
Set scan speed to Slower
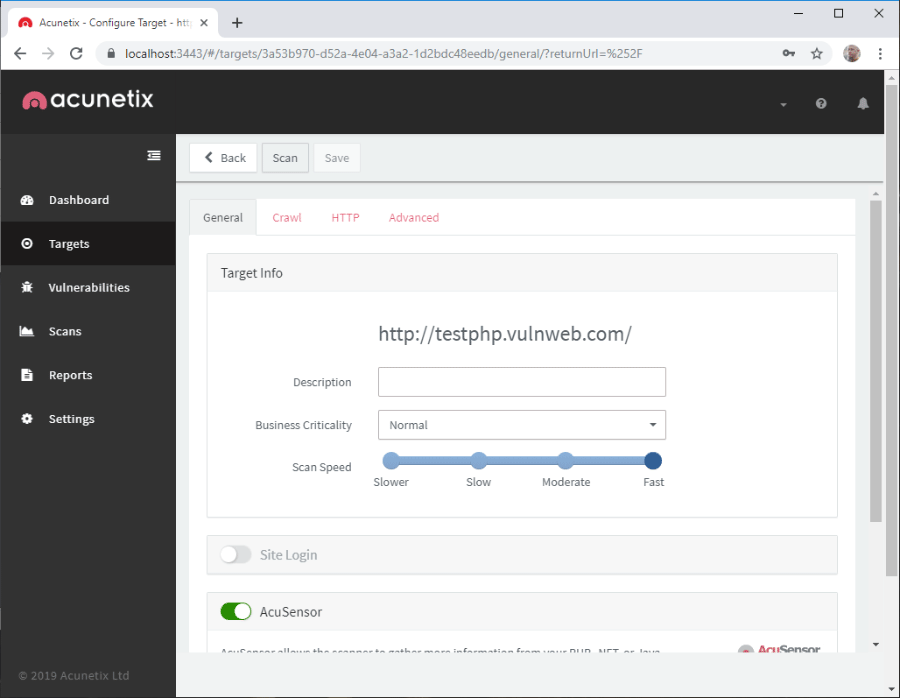391,460
